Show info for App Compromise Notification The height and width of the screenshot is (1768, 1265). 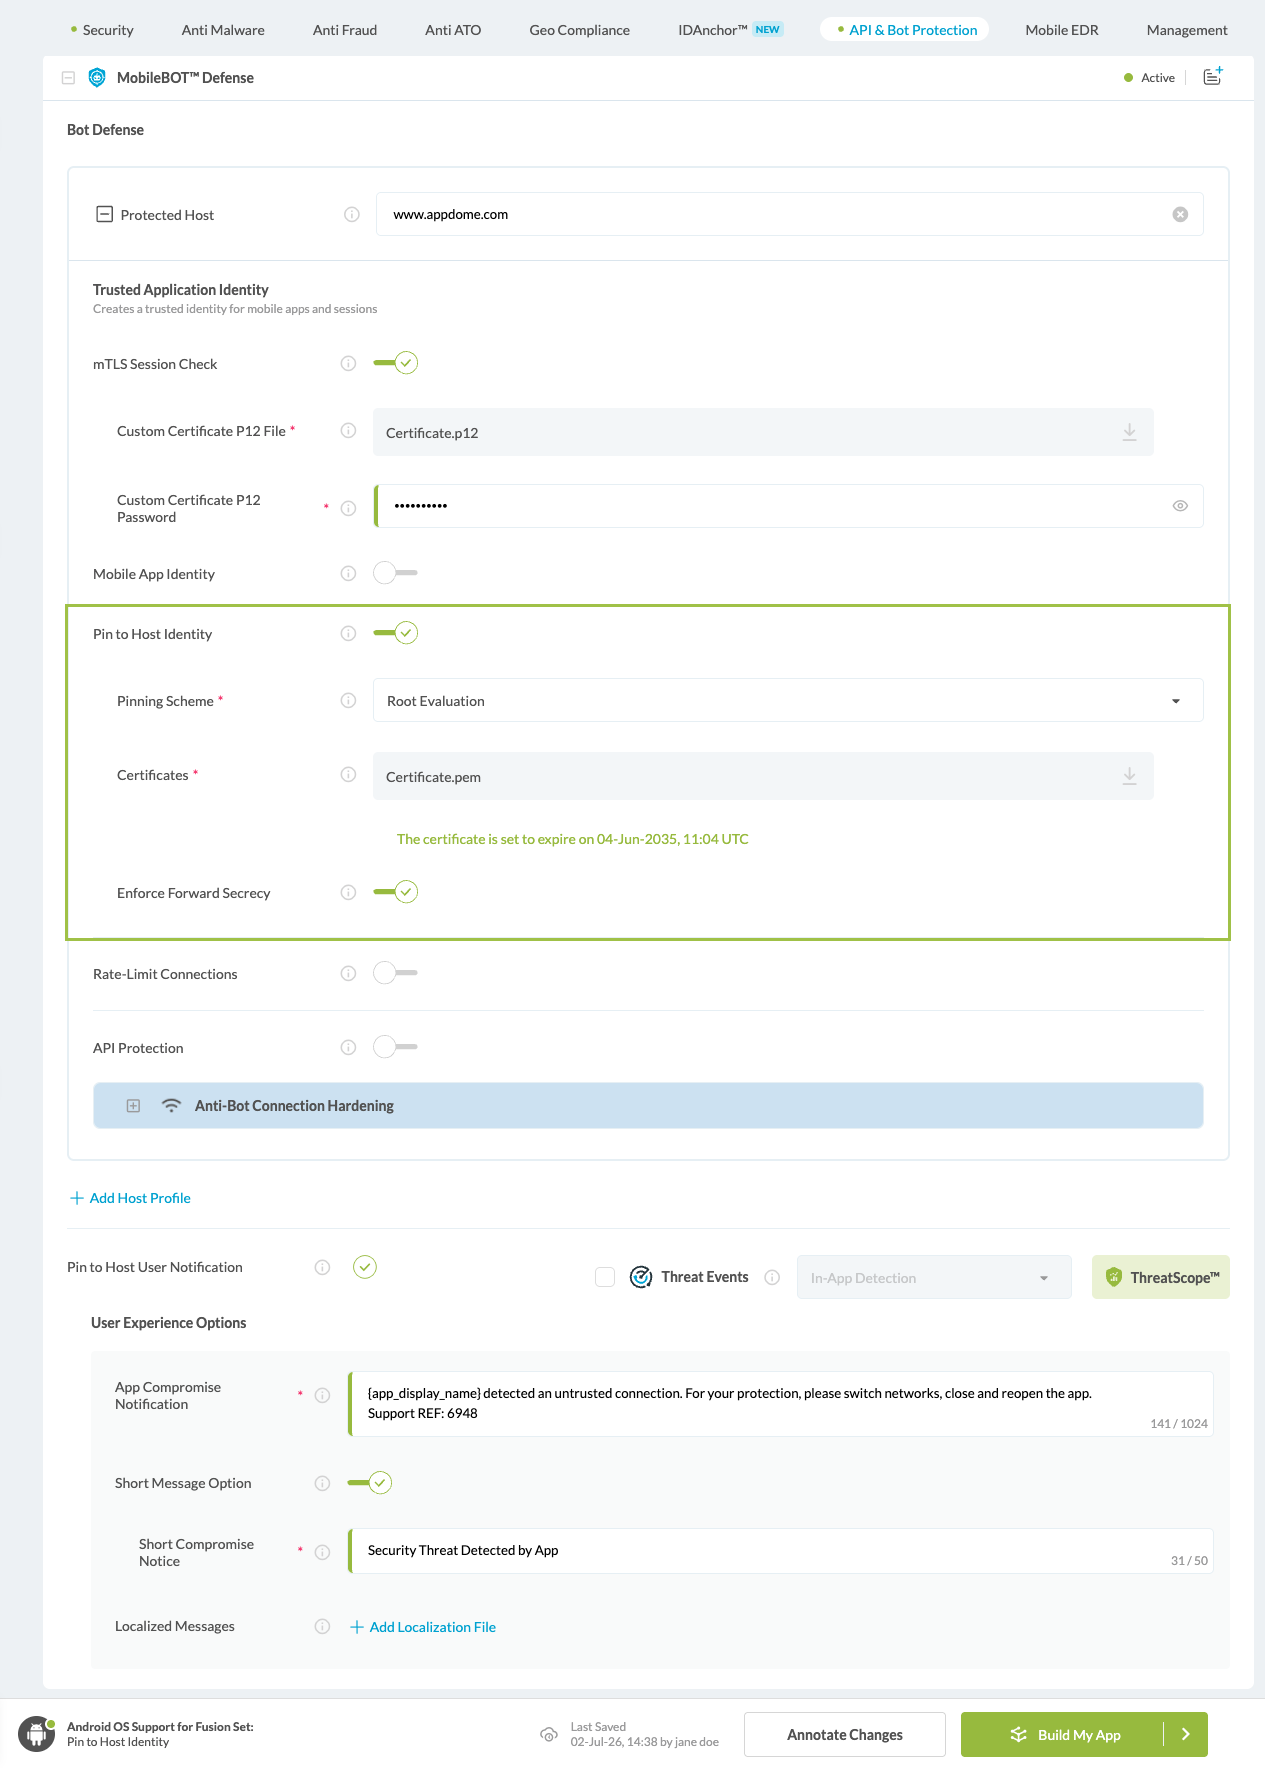[322, 1396]
